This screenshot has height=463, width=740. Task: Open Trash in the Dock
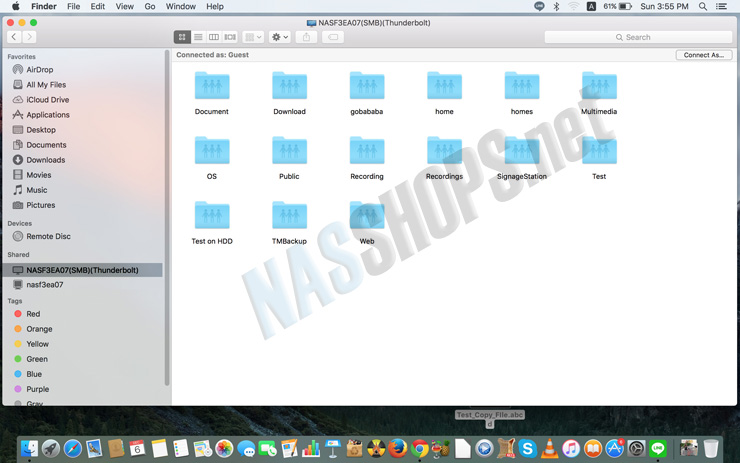click(711, 448)
